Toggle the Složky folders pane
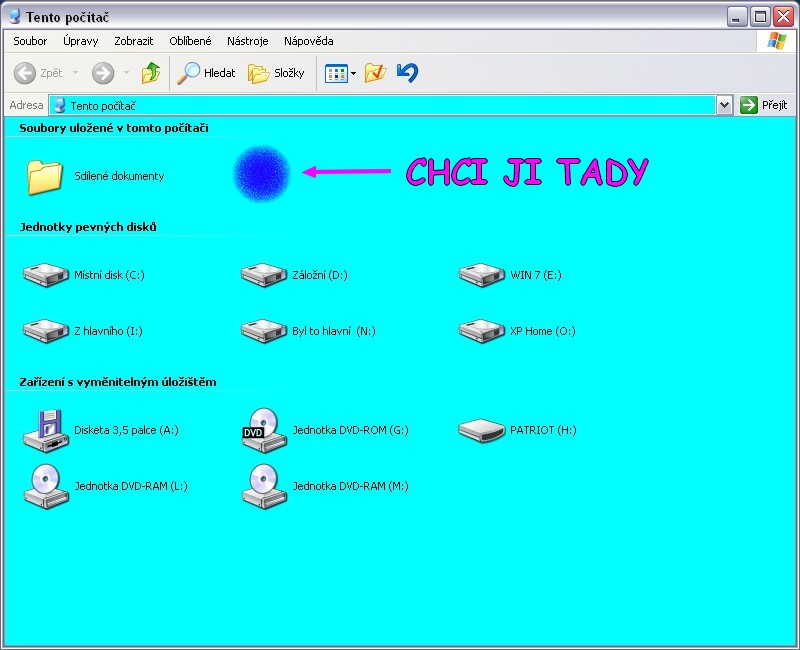The image size is (800, 650). click(x=276, y=73)
